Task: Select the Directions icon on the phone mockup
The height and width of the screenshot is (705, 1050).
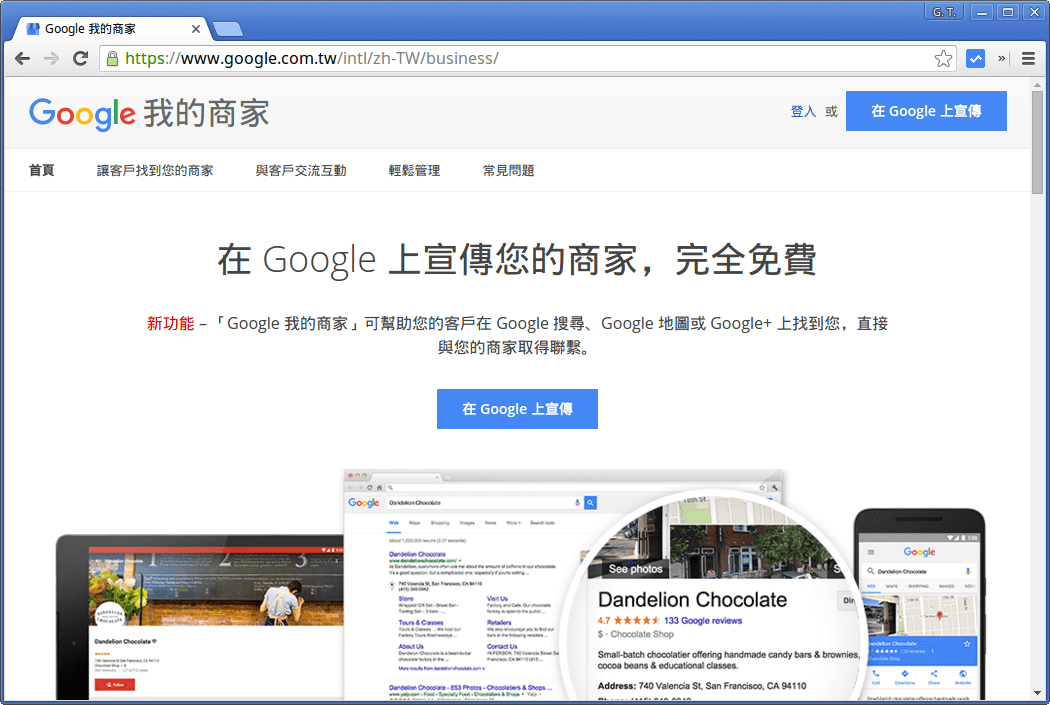Action: coord(904,674)
